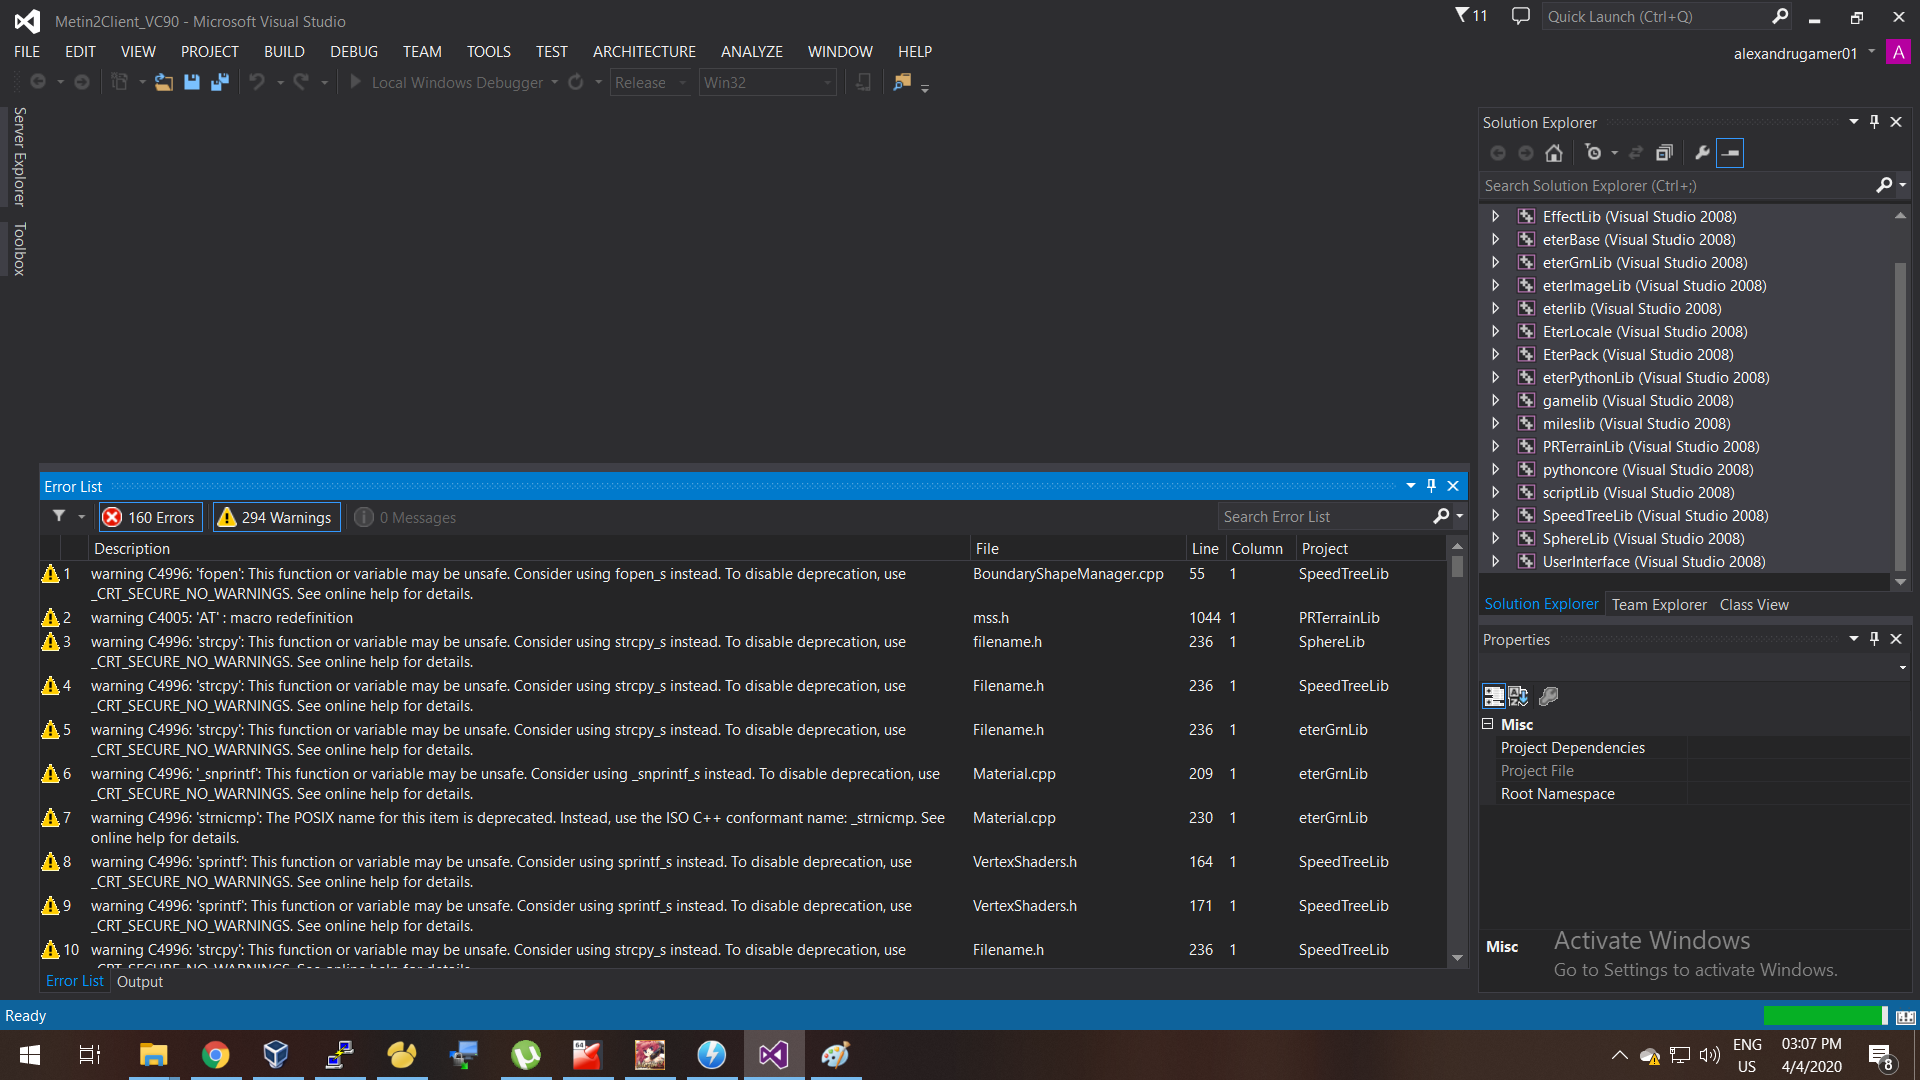
Task: Open the notifications flag showing 11
Action: (1471, 16)
